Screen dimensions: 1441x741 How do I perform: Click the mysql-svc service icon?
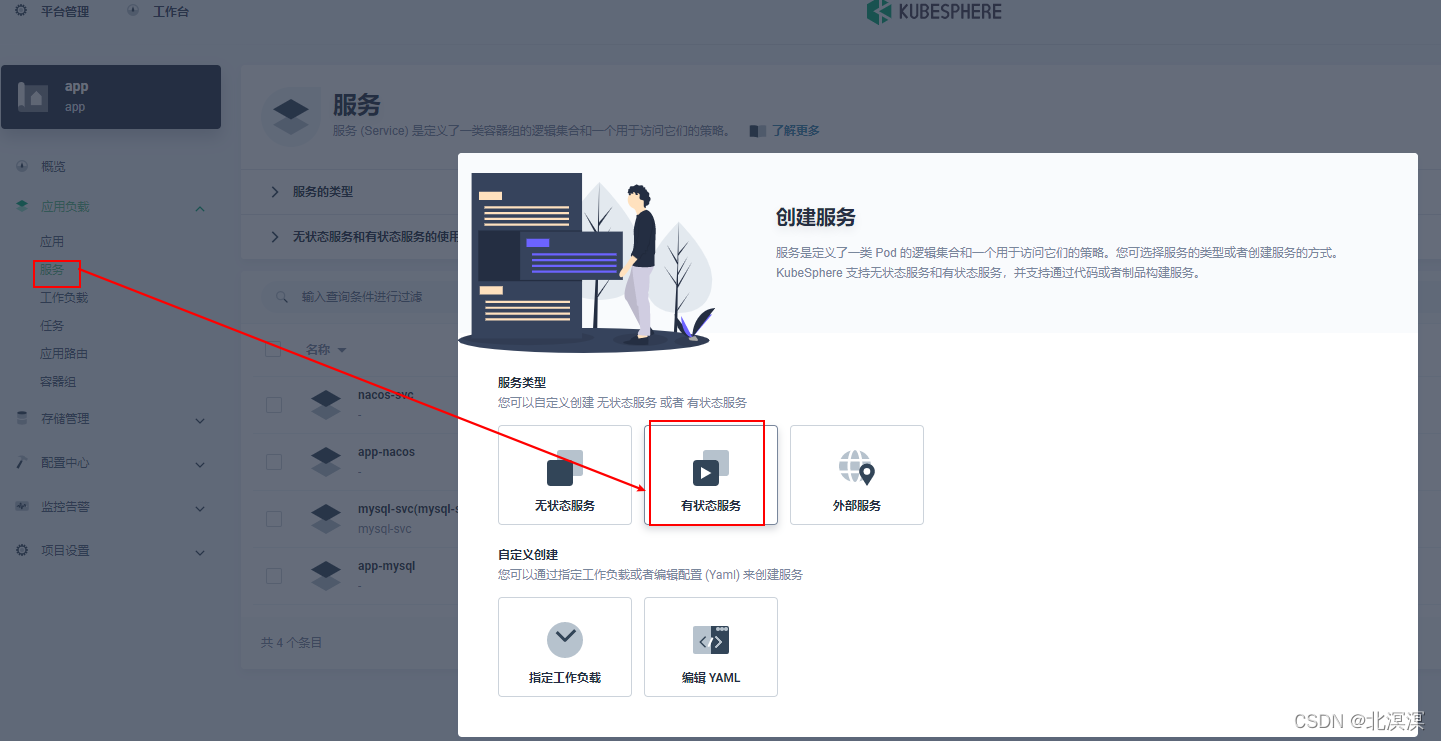tap(326, 518)
